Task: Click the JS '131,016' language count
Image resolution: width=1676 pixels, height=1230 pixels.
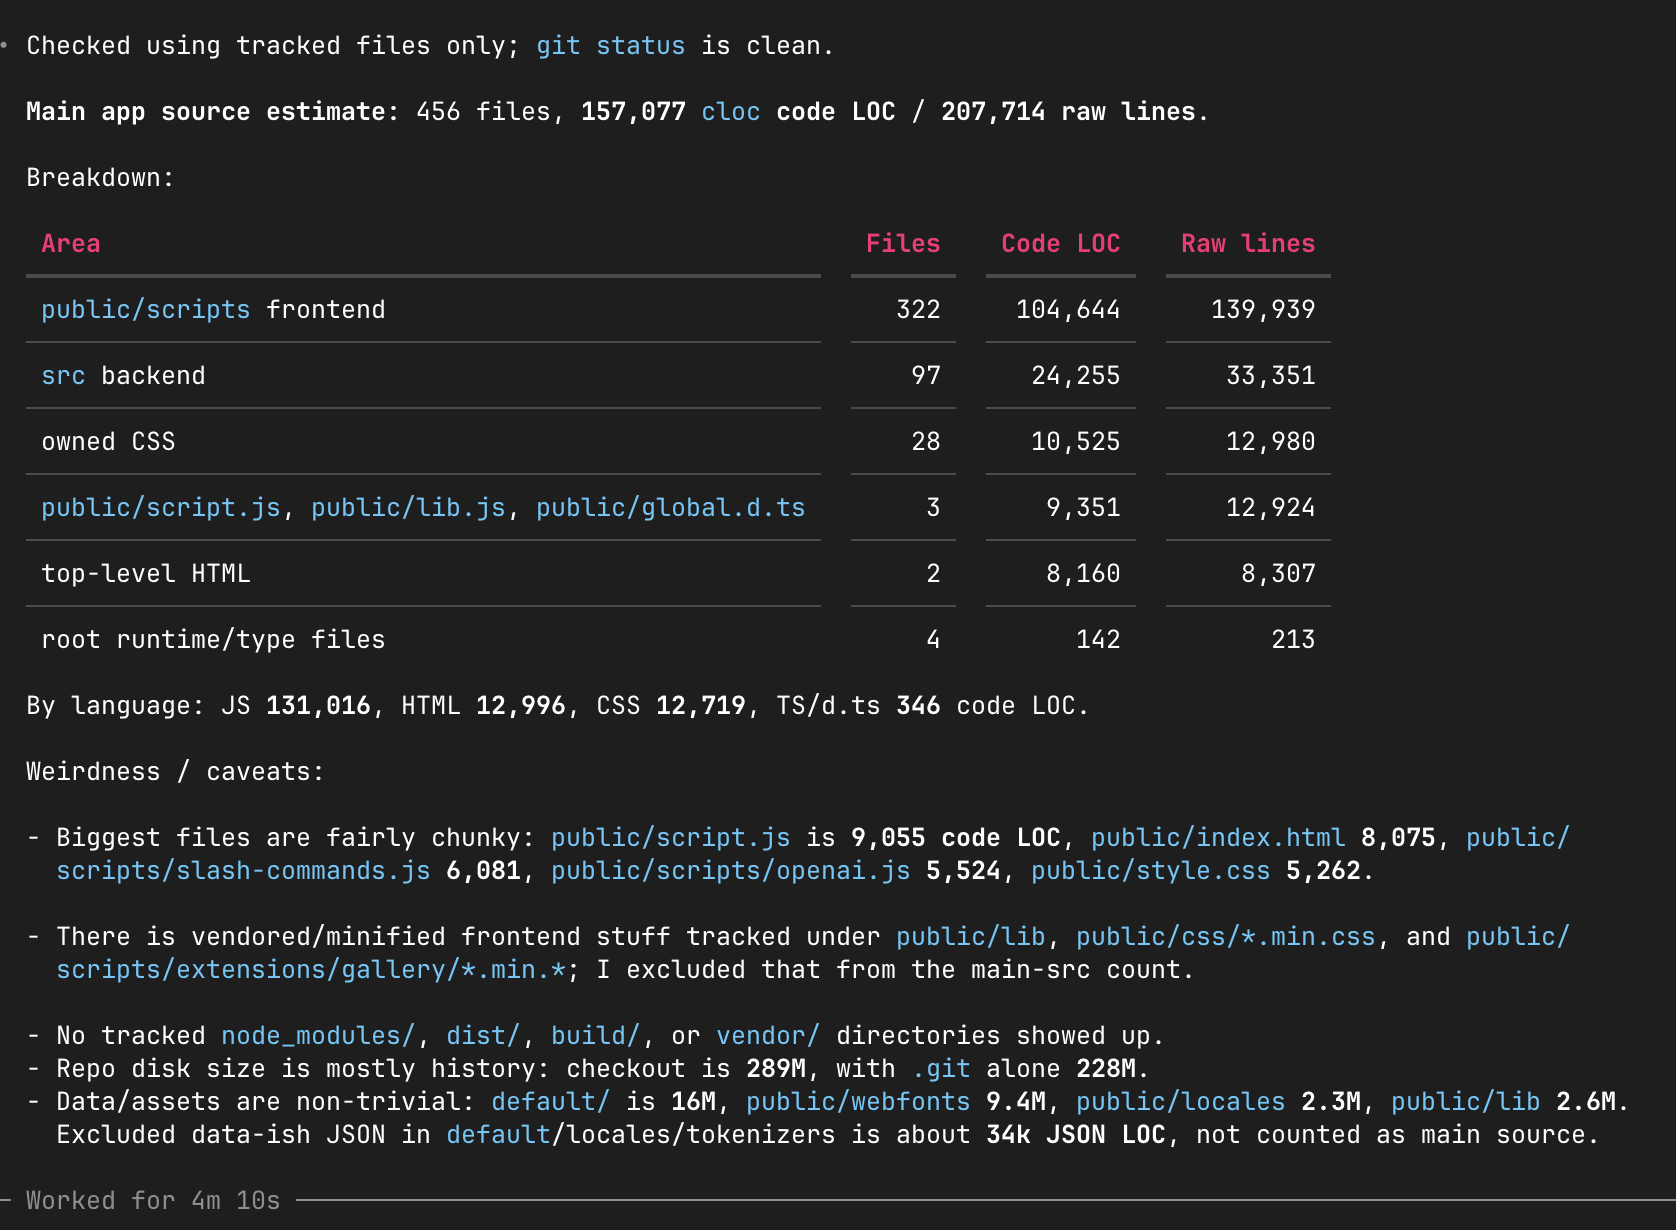Action: click(318, 706)
